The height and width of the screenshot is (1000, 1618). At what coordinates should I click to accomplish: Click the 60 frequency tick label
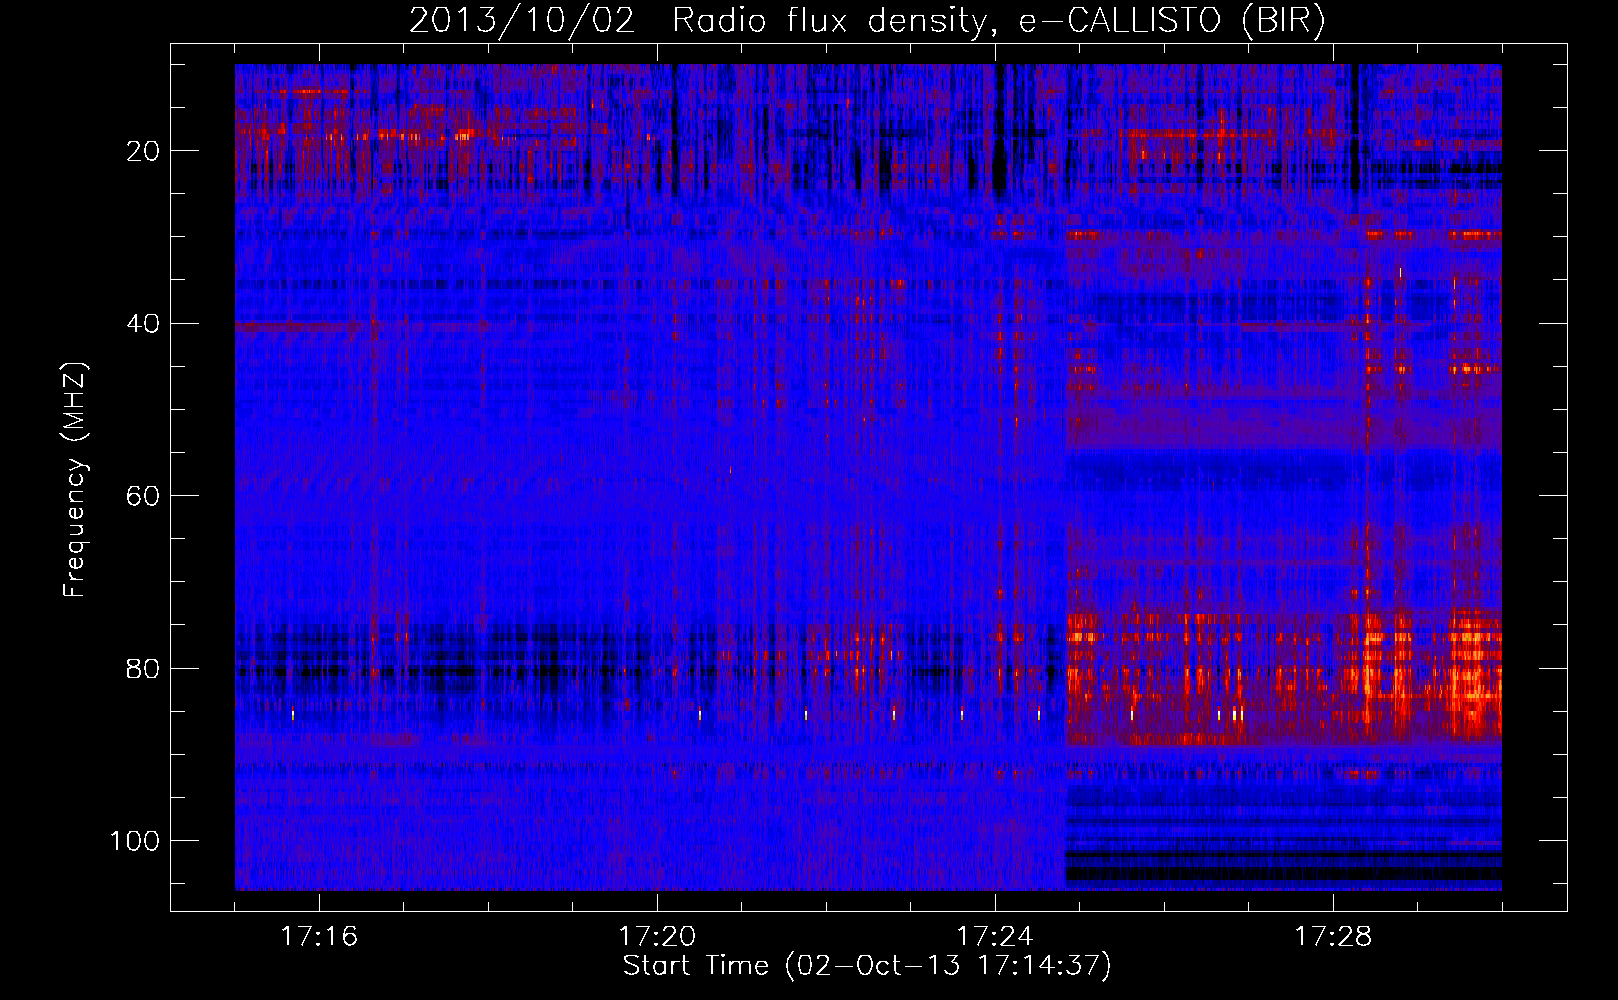tap(143, 497)
